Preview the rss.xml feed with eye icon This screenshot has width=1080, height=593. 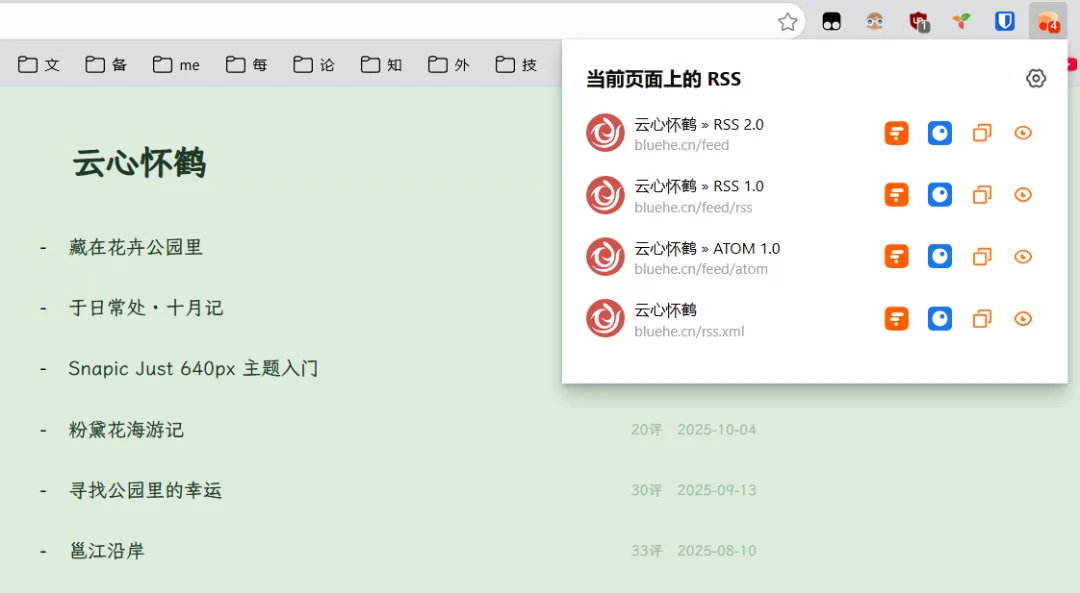tap(1022, 319)
